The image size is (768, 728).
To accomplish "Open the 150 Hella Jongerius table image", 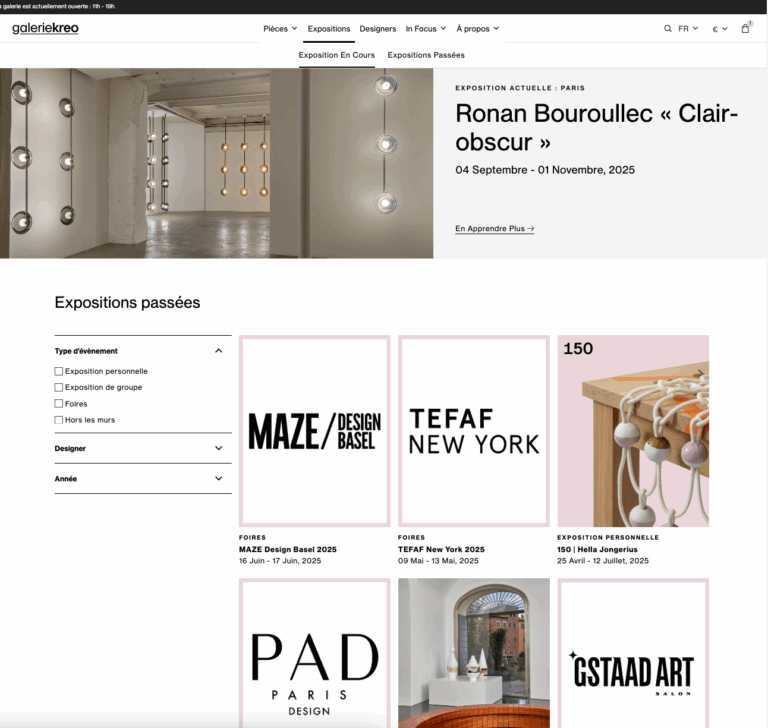I will tap(633, 431).
